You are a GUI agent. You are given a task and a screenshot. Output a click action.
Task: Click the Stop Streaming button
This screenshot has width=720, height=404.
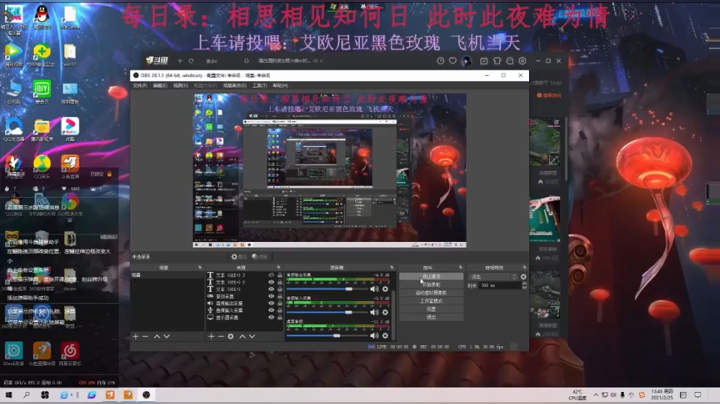tap(431, 277)
